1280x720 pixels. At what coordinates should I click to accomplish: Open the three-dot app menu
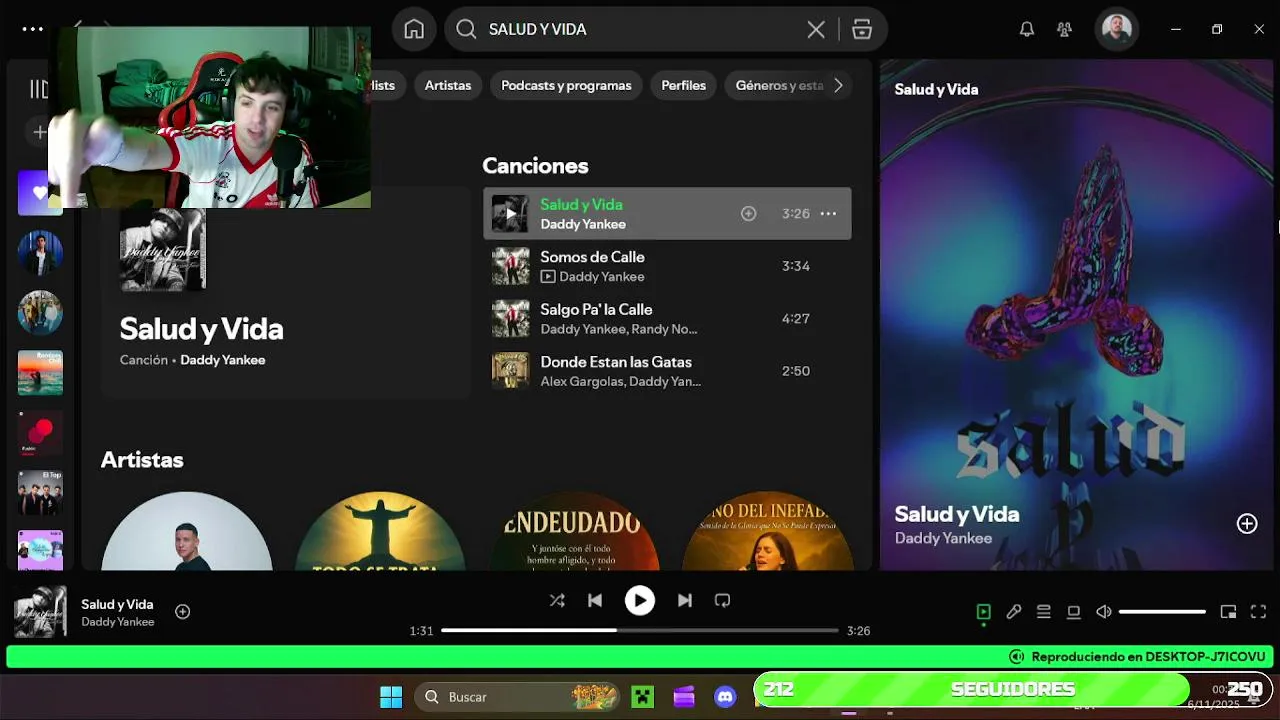point(33,29)
